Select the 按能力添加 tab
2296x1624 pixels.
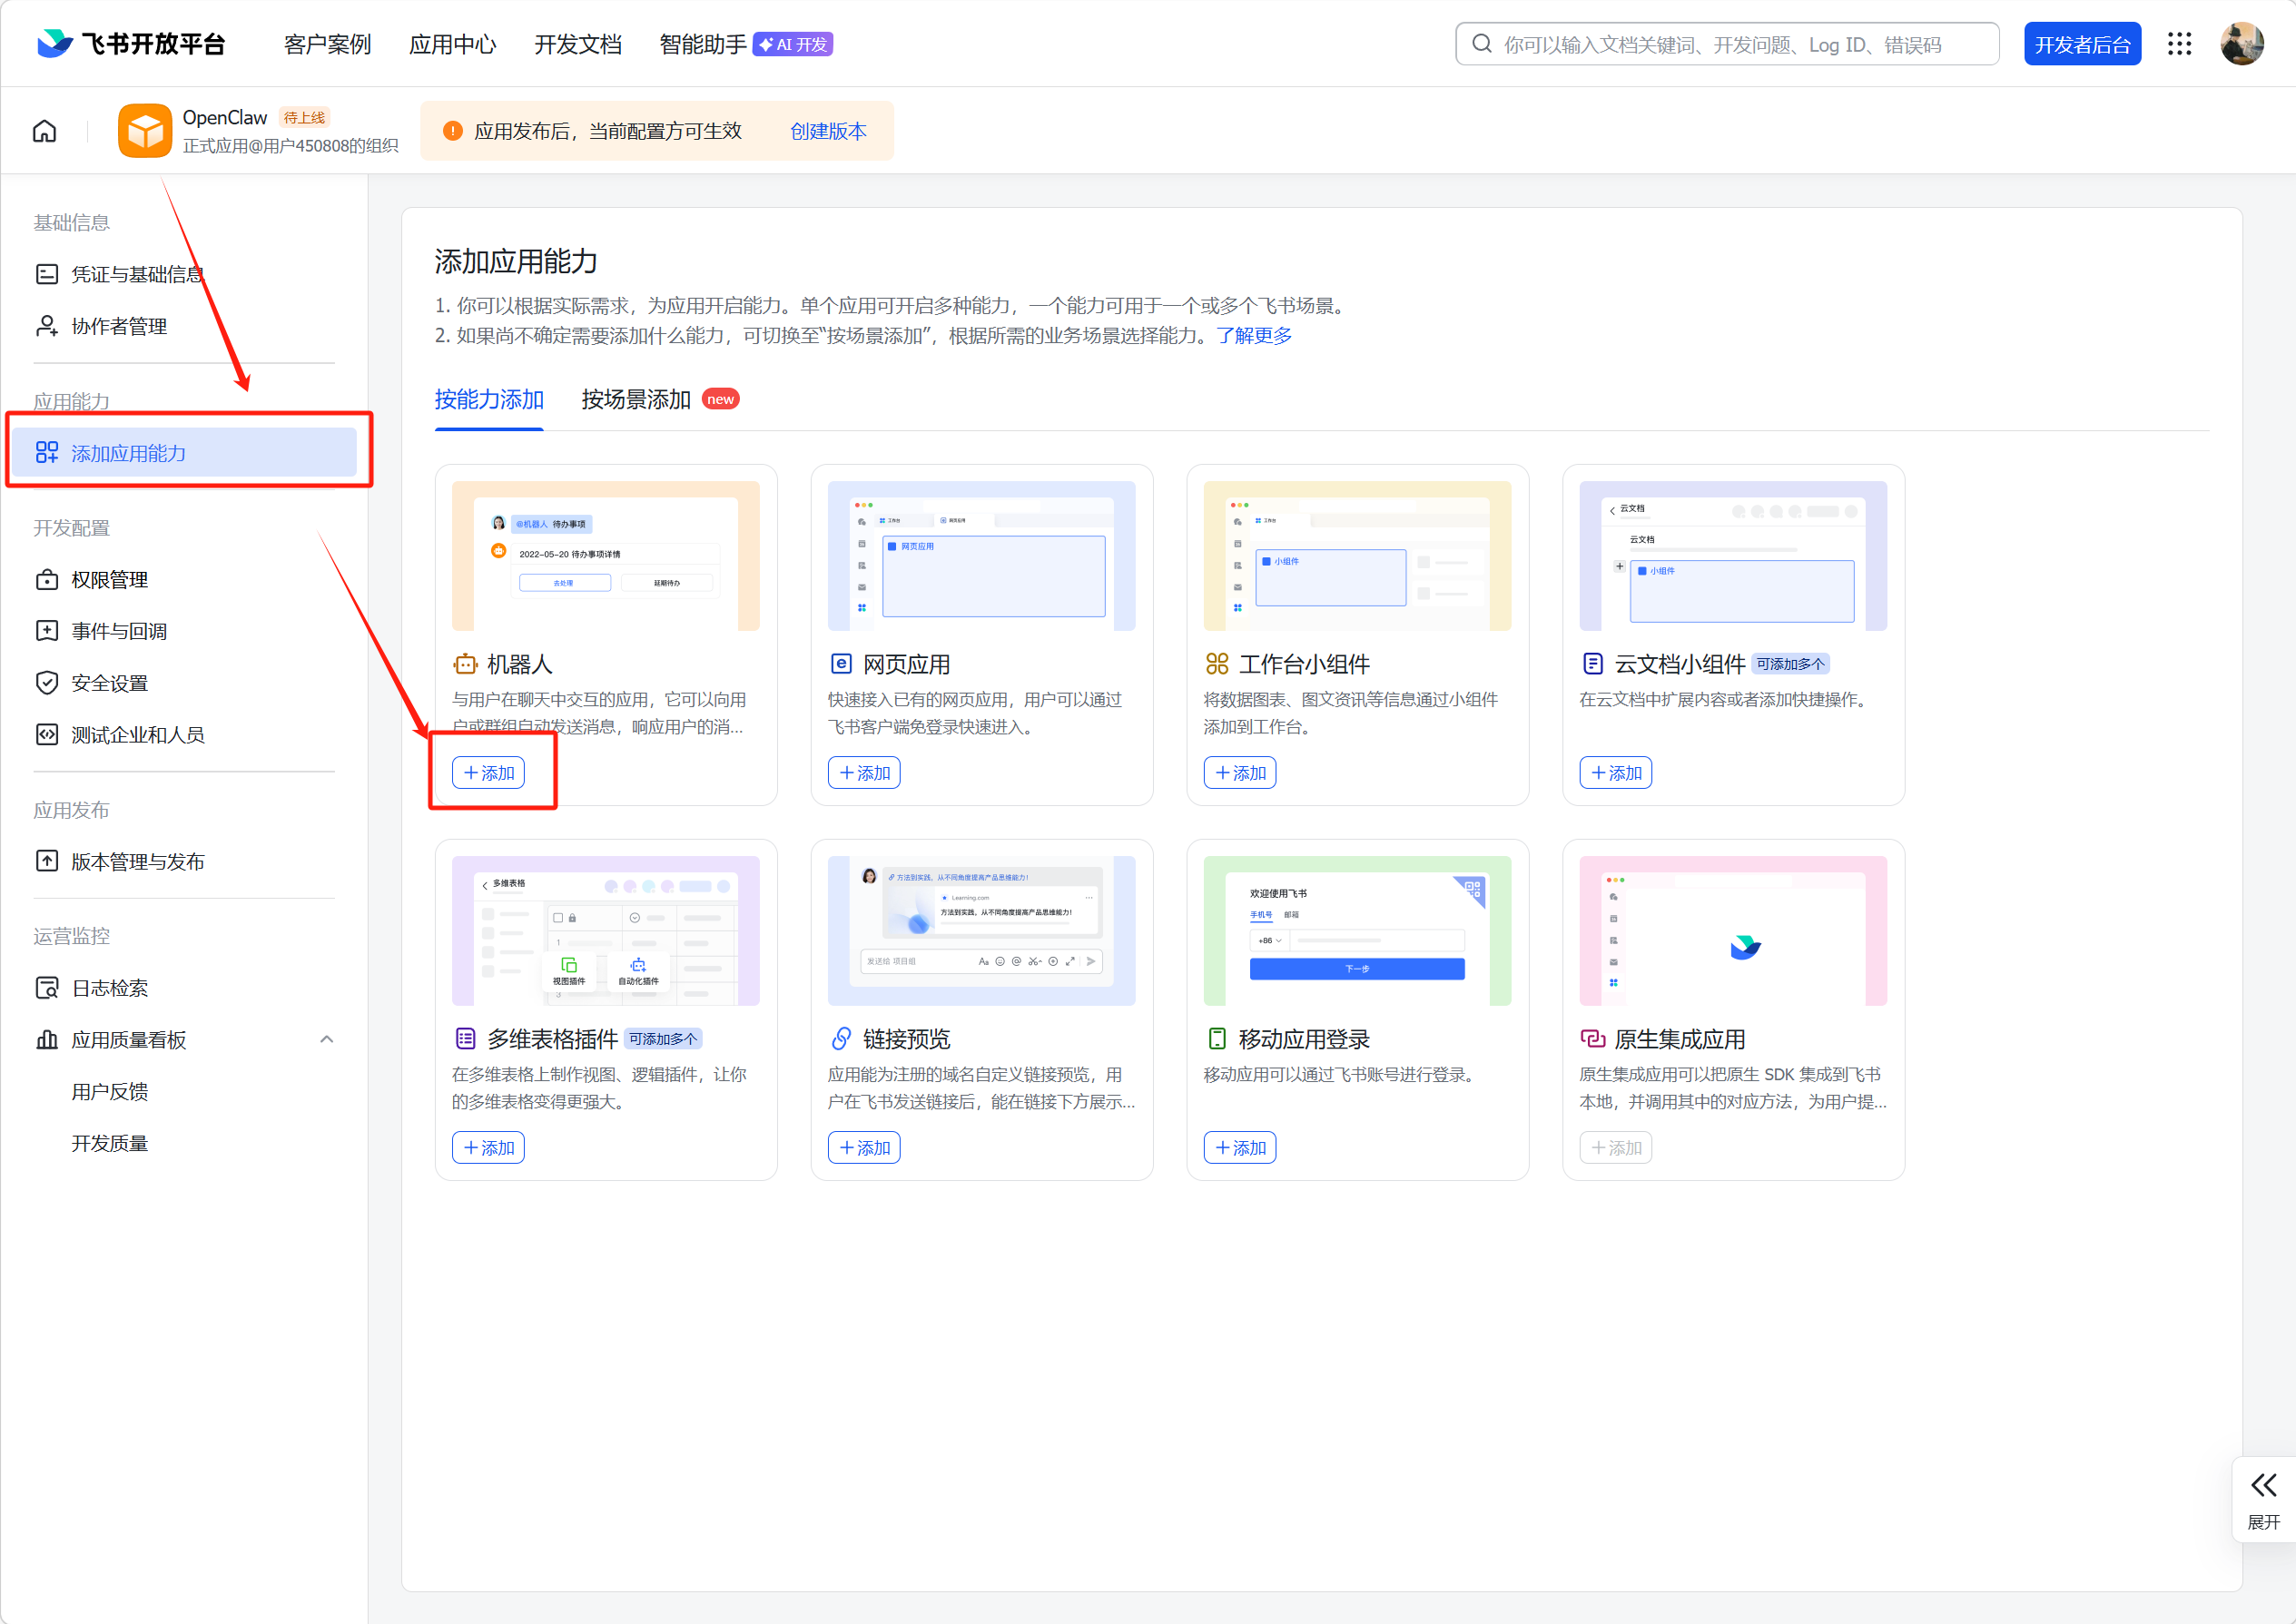(x=489, y=400)
